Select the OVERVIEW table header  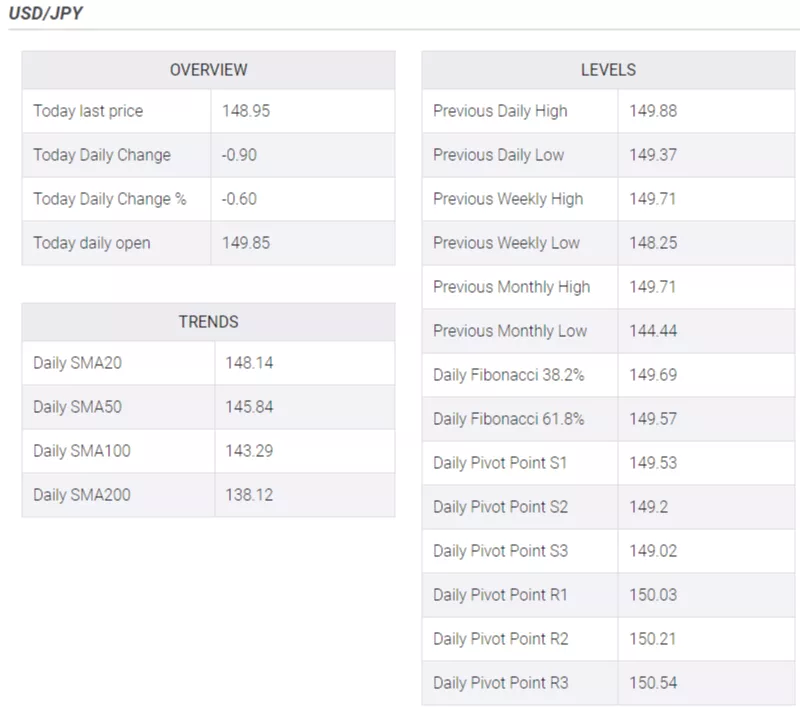[208, 70]
